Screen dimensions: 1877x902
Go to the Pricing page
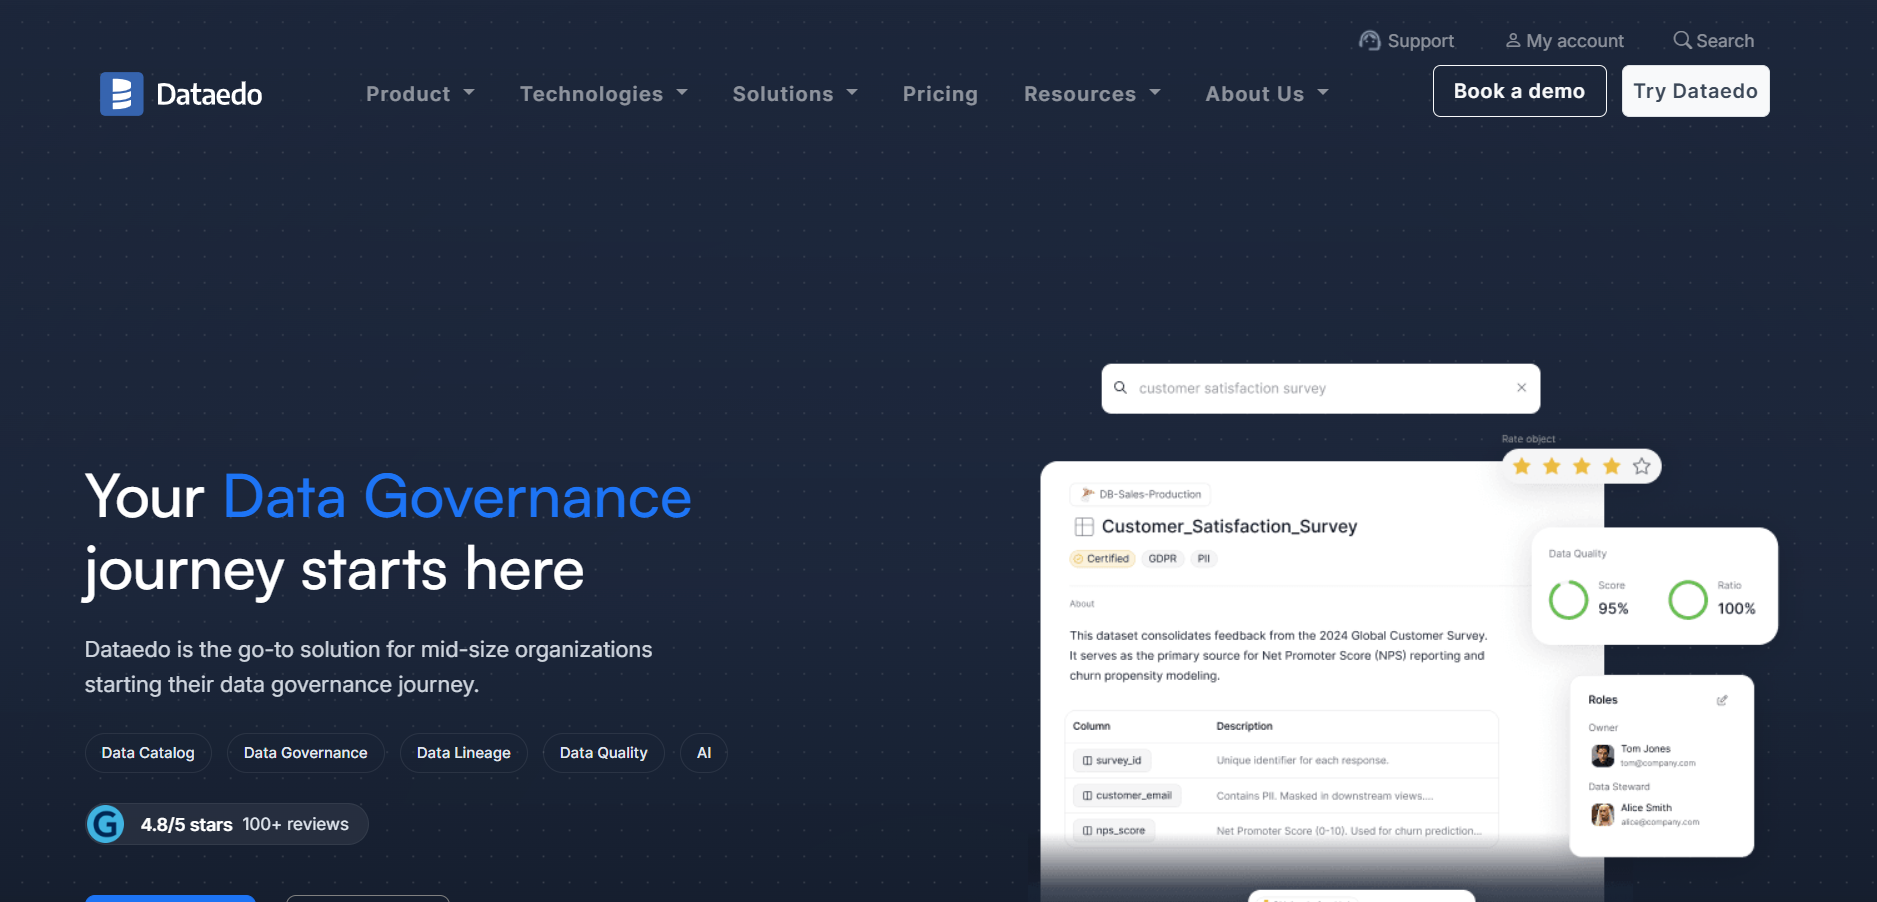point(940,94)
